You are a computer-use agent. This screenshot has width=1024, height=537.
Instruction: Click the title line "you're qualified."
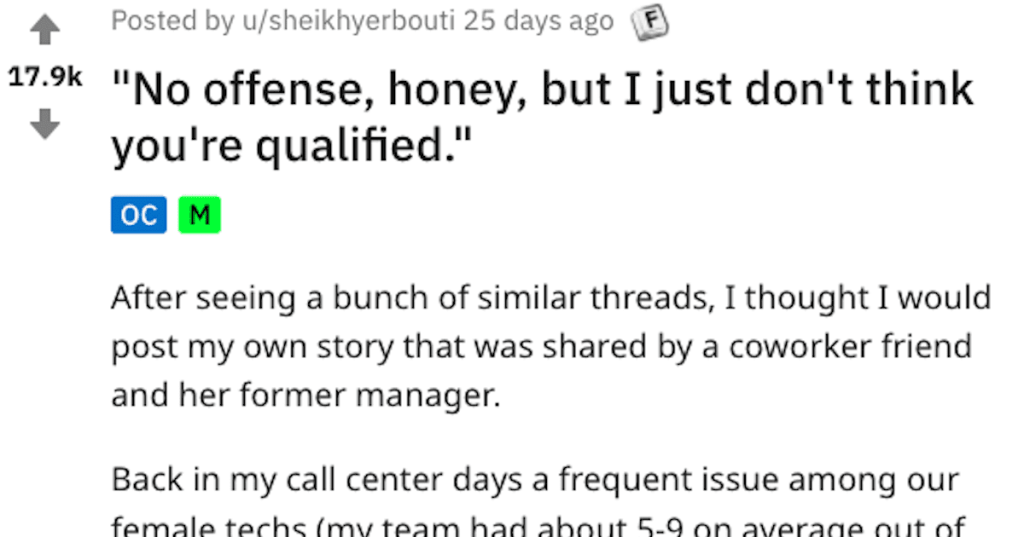click(x=291, y=145)
